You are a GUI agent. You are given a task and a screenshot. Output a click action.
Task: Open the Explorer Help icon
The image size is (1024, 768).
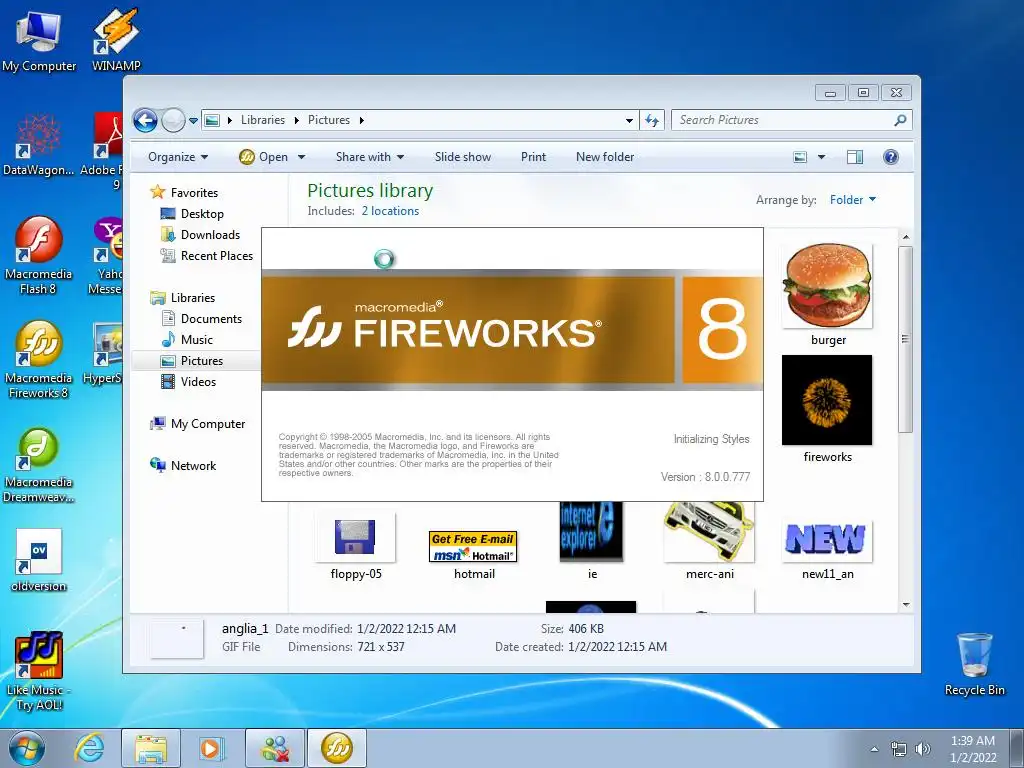(891, 157)
